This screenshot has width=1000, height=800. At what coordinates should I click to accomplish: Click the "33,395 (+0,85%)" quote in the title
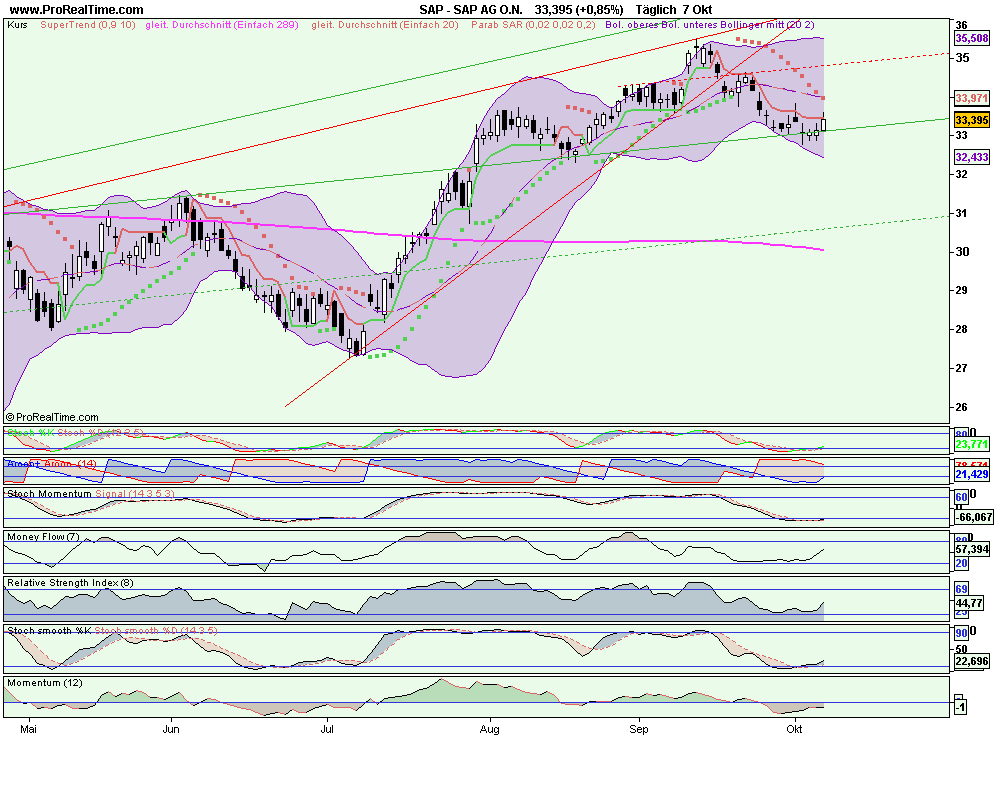click(579, 10)
